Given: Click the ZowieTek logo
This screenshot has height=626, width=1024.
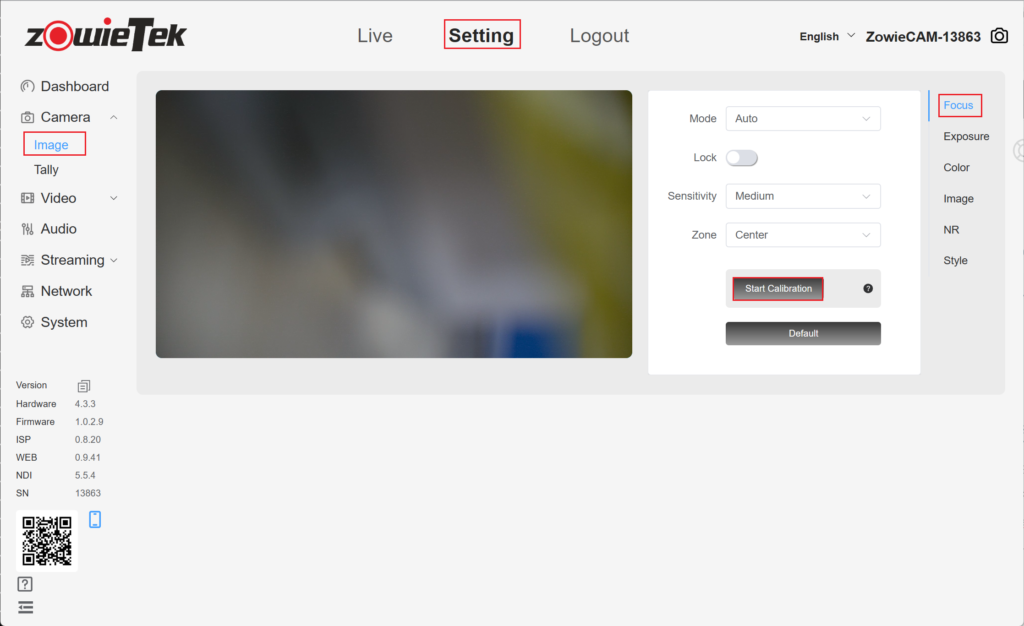Looking at the screenshot, I should tap(106, 35).
